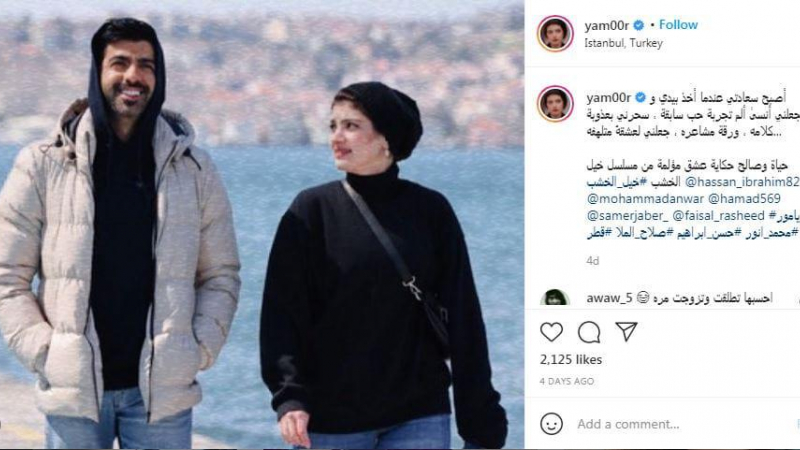This screenshot has height=450, width=800.
Task: Open awaw_5 commenter avatar
Action: pos(555,297)
